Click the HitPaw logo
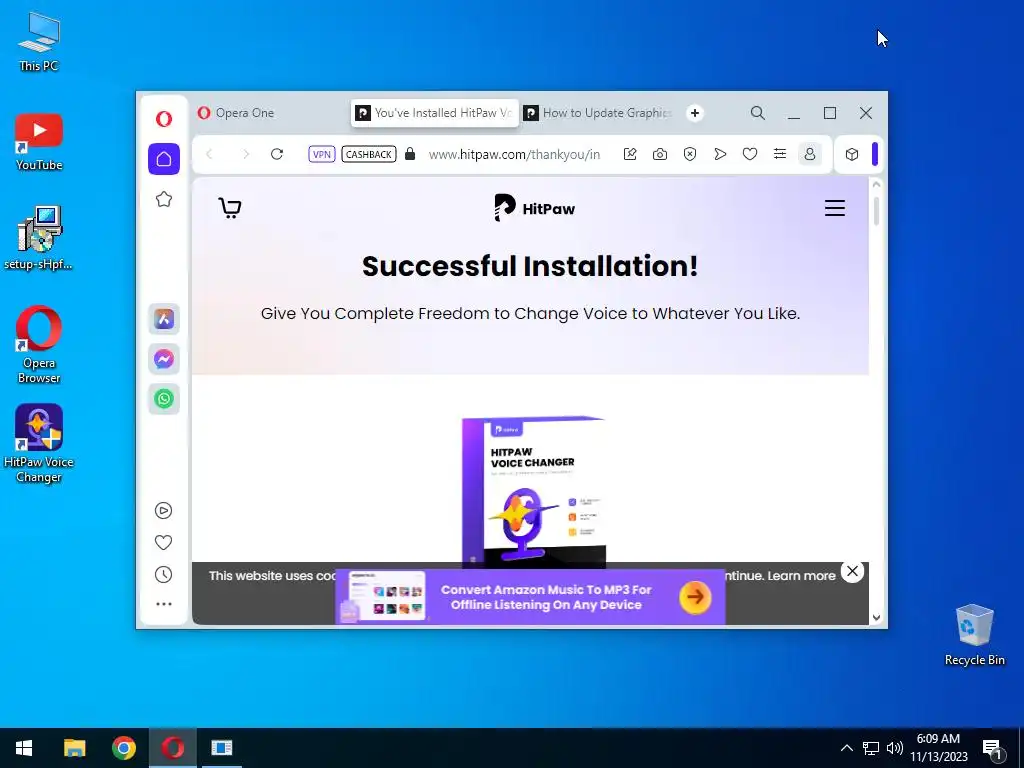The image size is (1024, 768). (535, 208)
